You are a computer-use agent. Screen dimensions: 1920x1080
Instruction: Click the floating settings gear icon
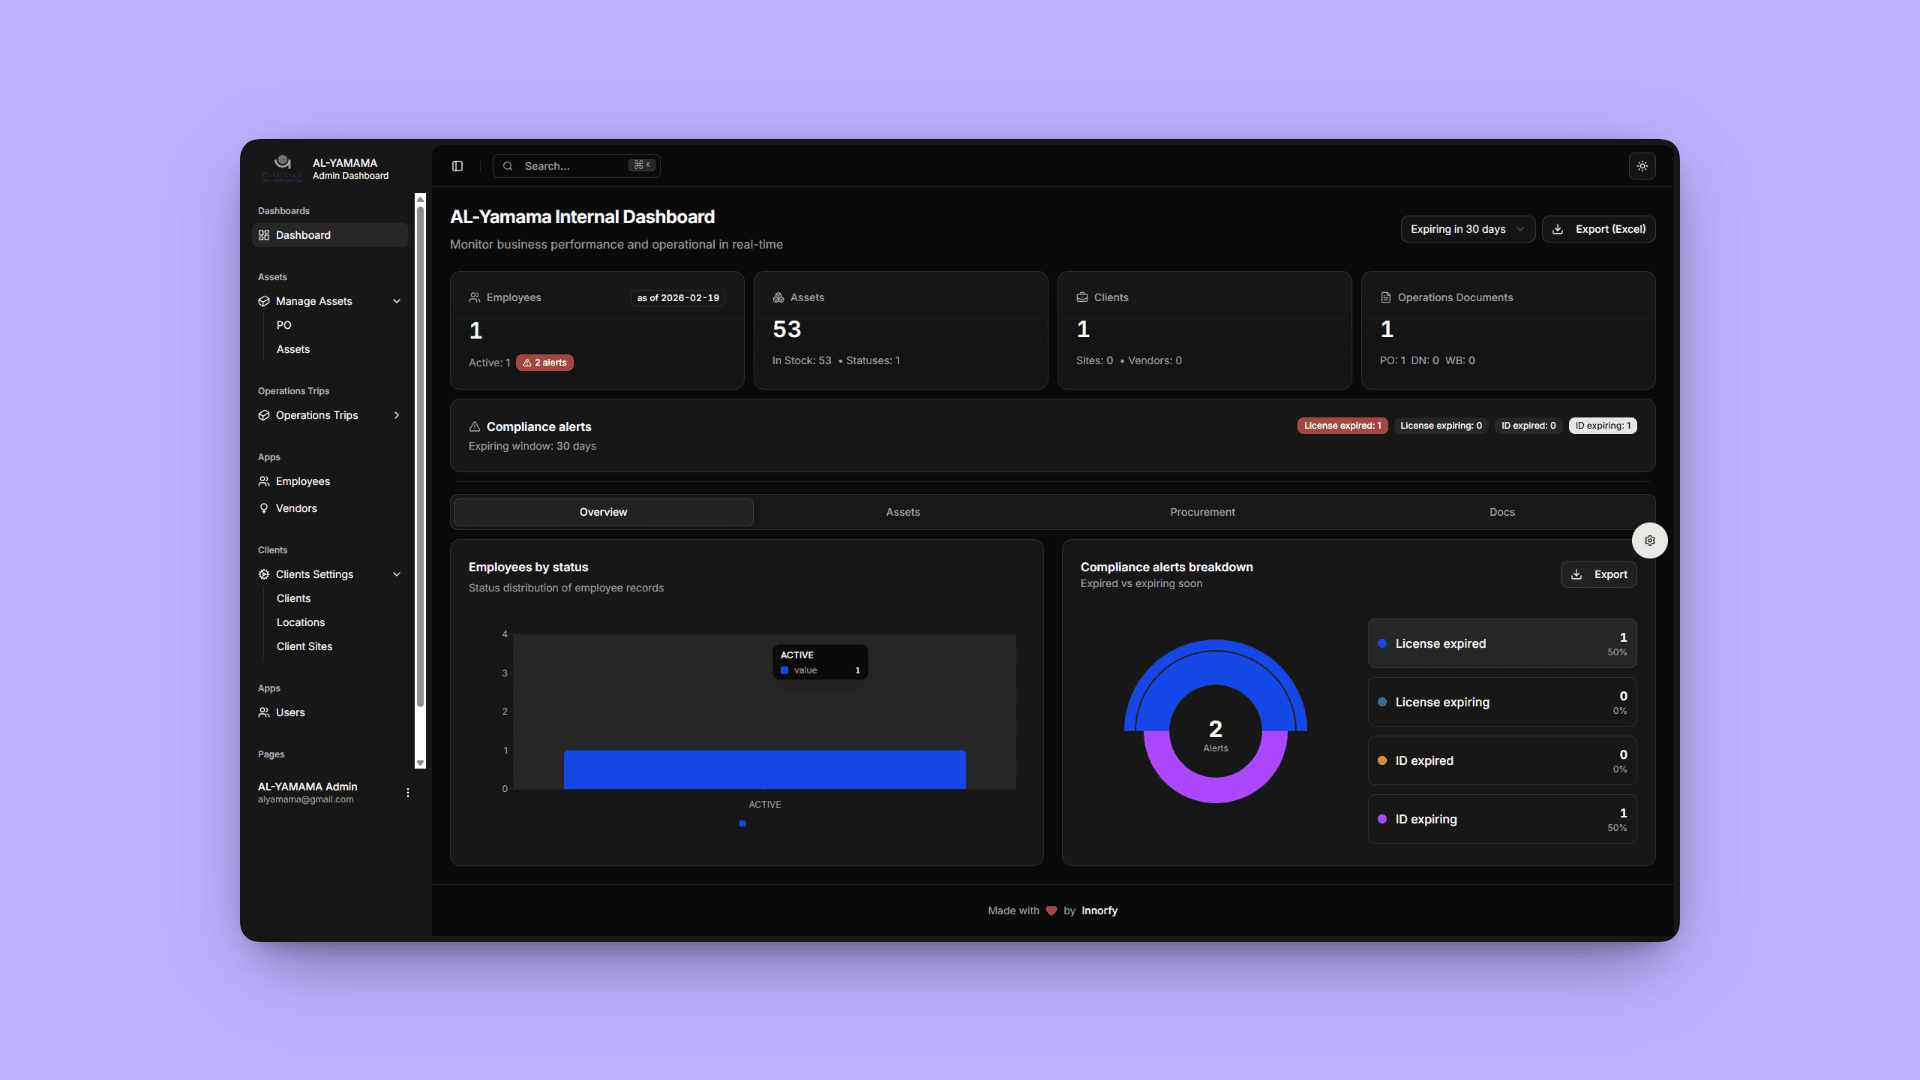click(1650, 540)
